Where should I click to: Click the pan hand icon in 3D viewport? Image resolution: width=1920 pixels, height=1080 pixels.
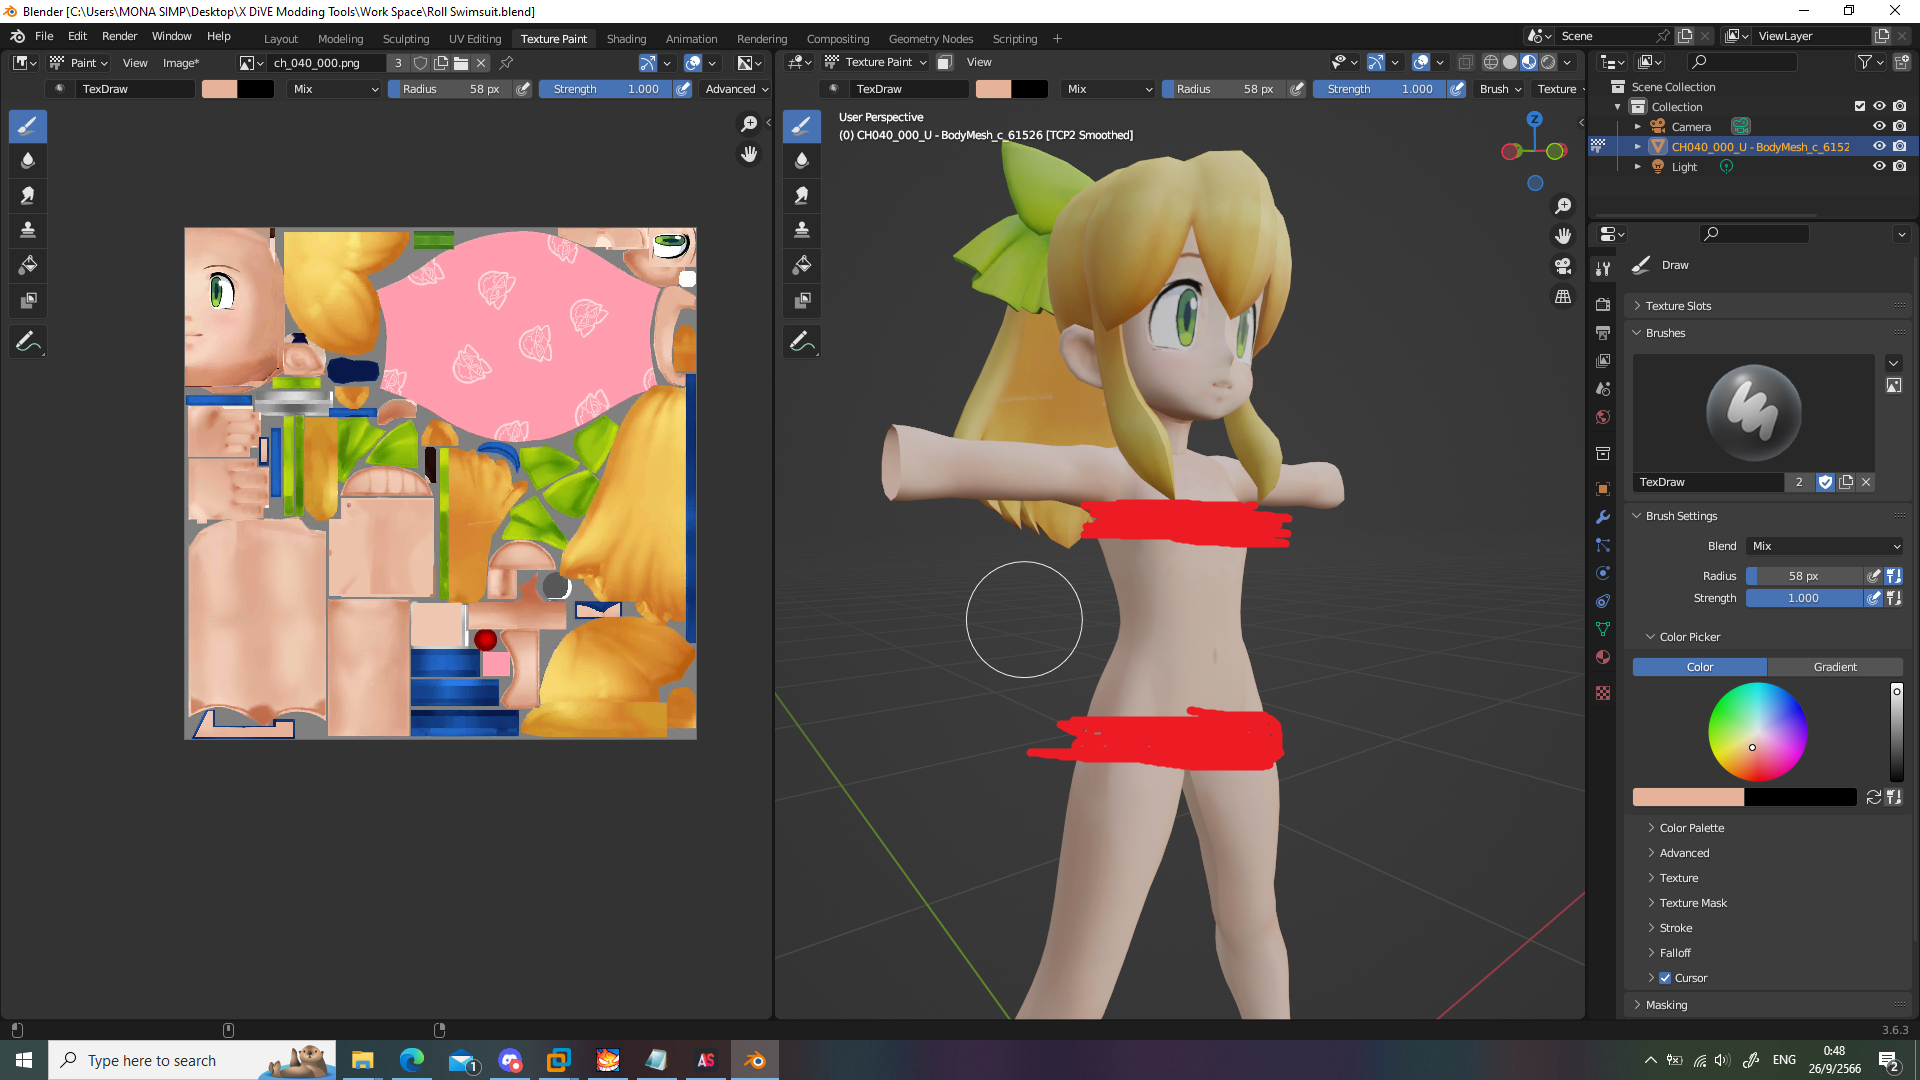[x=1563, y=236]
